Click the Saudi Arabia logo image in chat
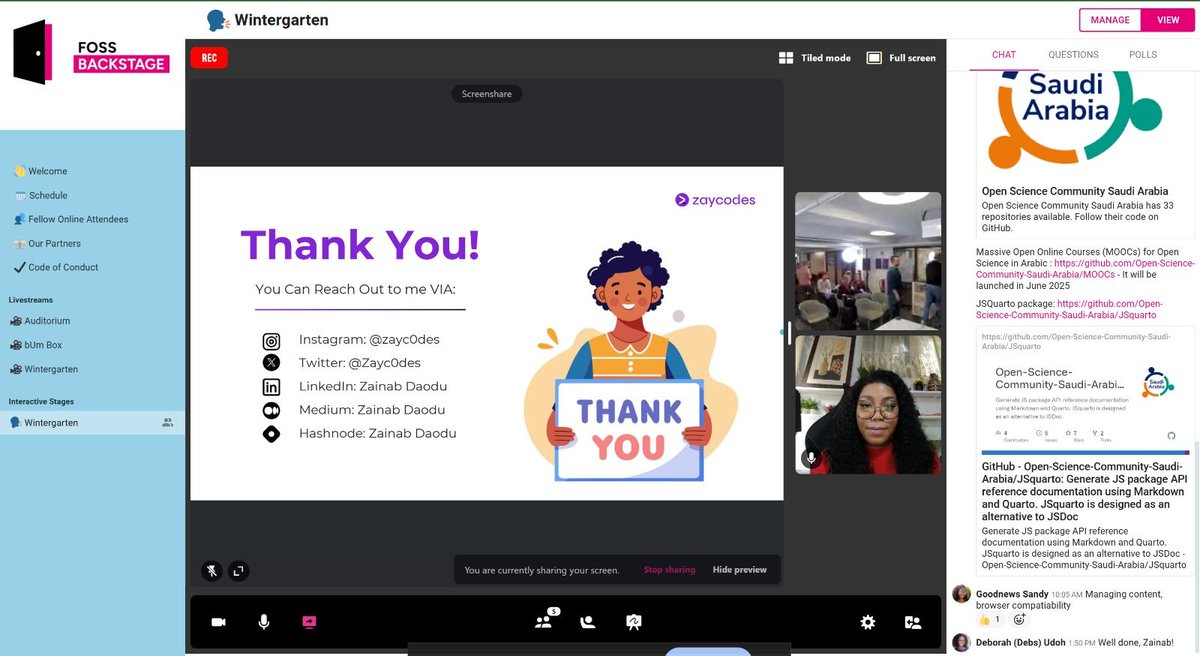This screenshot has width=1200, height=656. pos(1075,118)
